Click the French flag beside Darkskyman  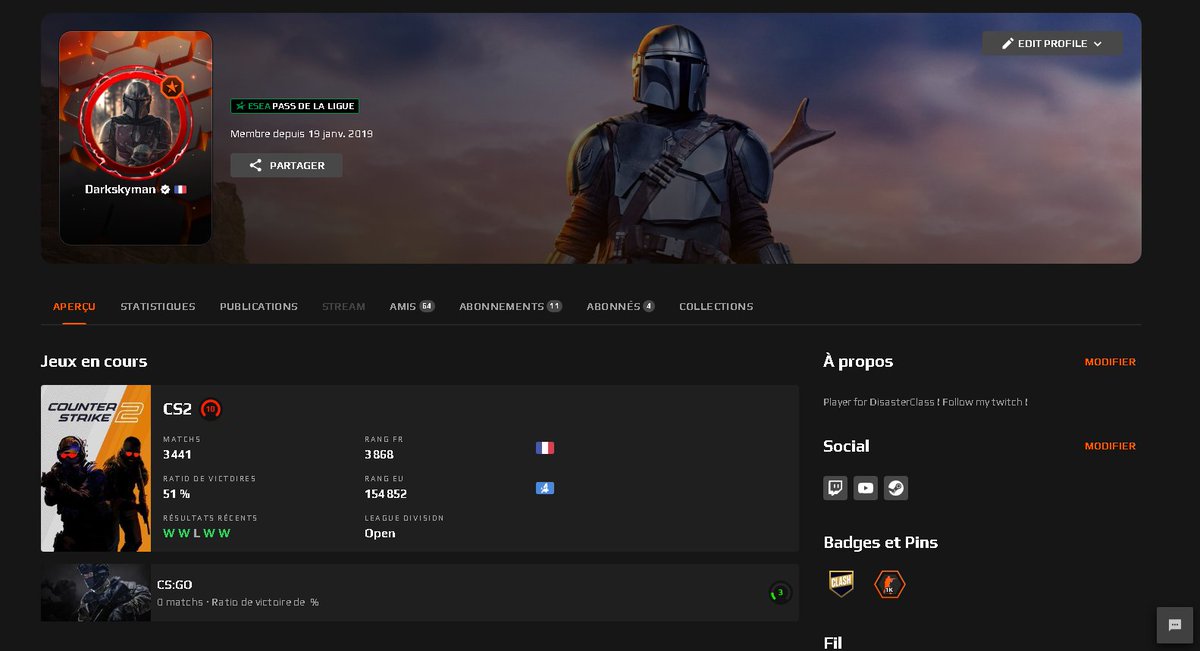tap(180, 189)
